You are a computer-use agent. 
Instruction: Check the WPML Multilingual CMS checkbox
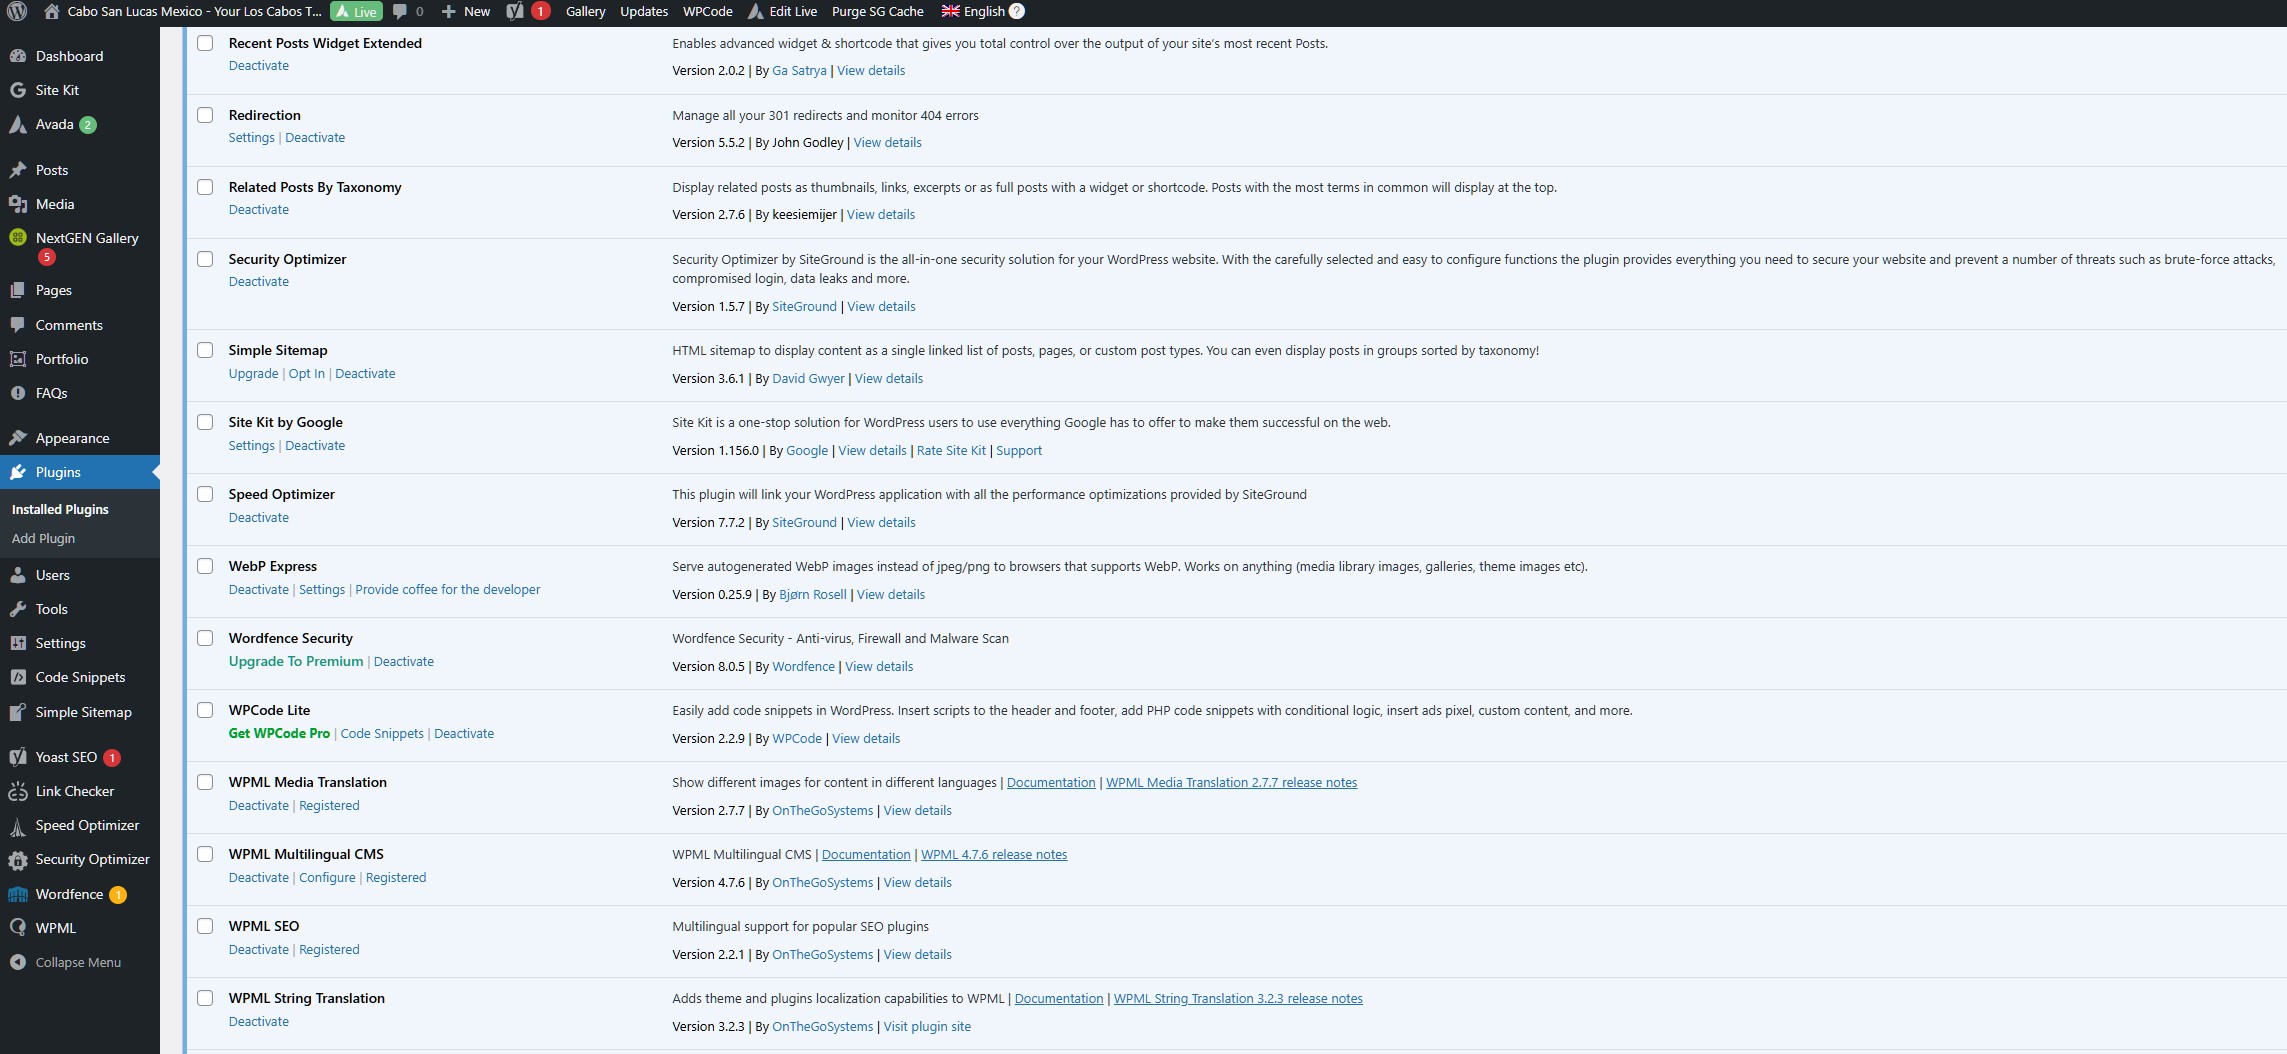[x=205, y=854]
